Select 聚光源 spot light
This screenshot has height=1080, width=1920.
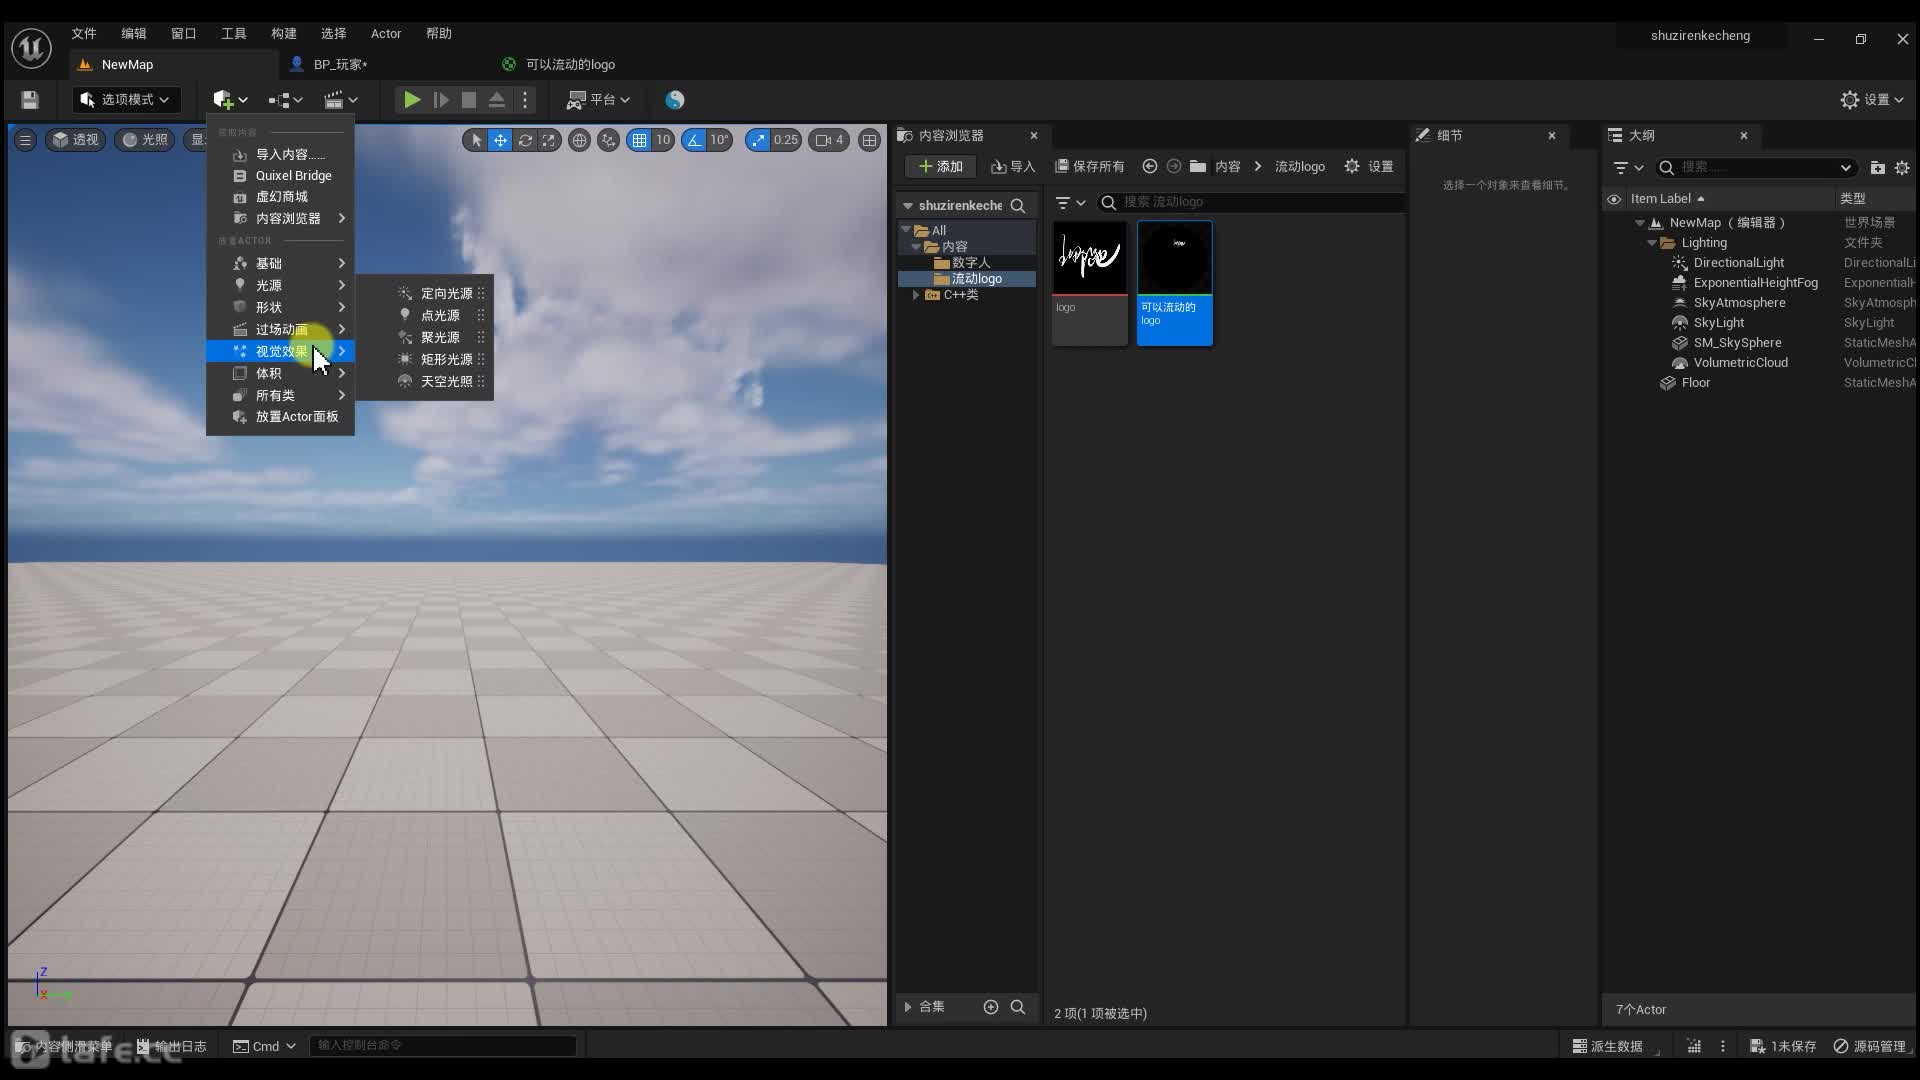tap(424, 337)
